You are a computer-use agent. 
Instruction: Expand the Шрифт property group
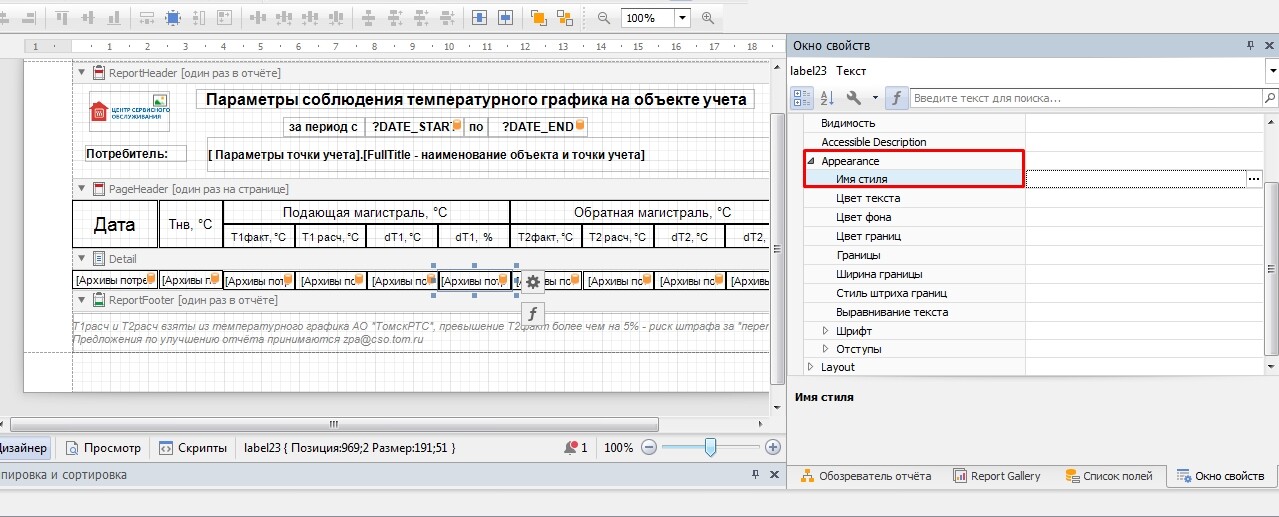[826, 331]
